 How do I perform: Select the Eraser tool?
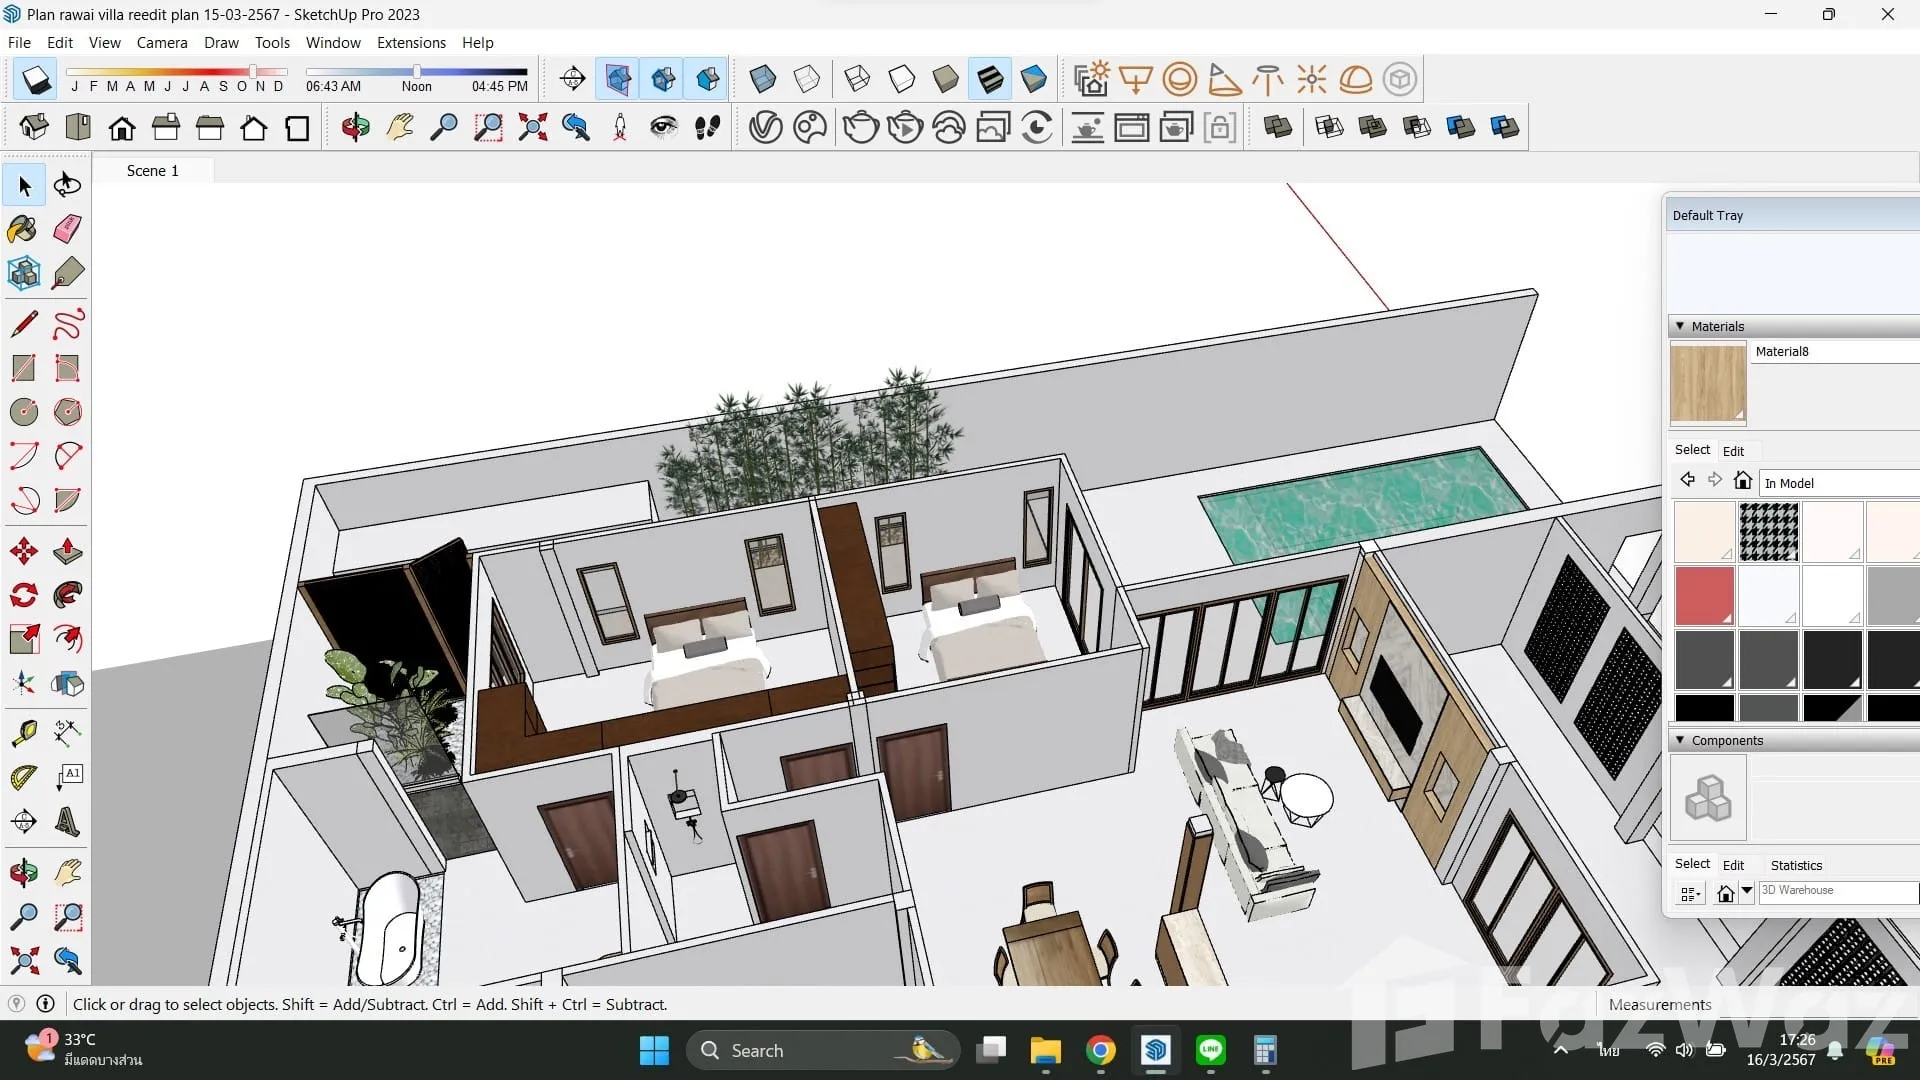pos(67,229)
